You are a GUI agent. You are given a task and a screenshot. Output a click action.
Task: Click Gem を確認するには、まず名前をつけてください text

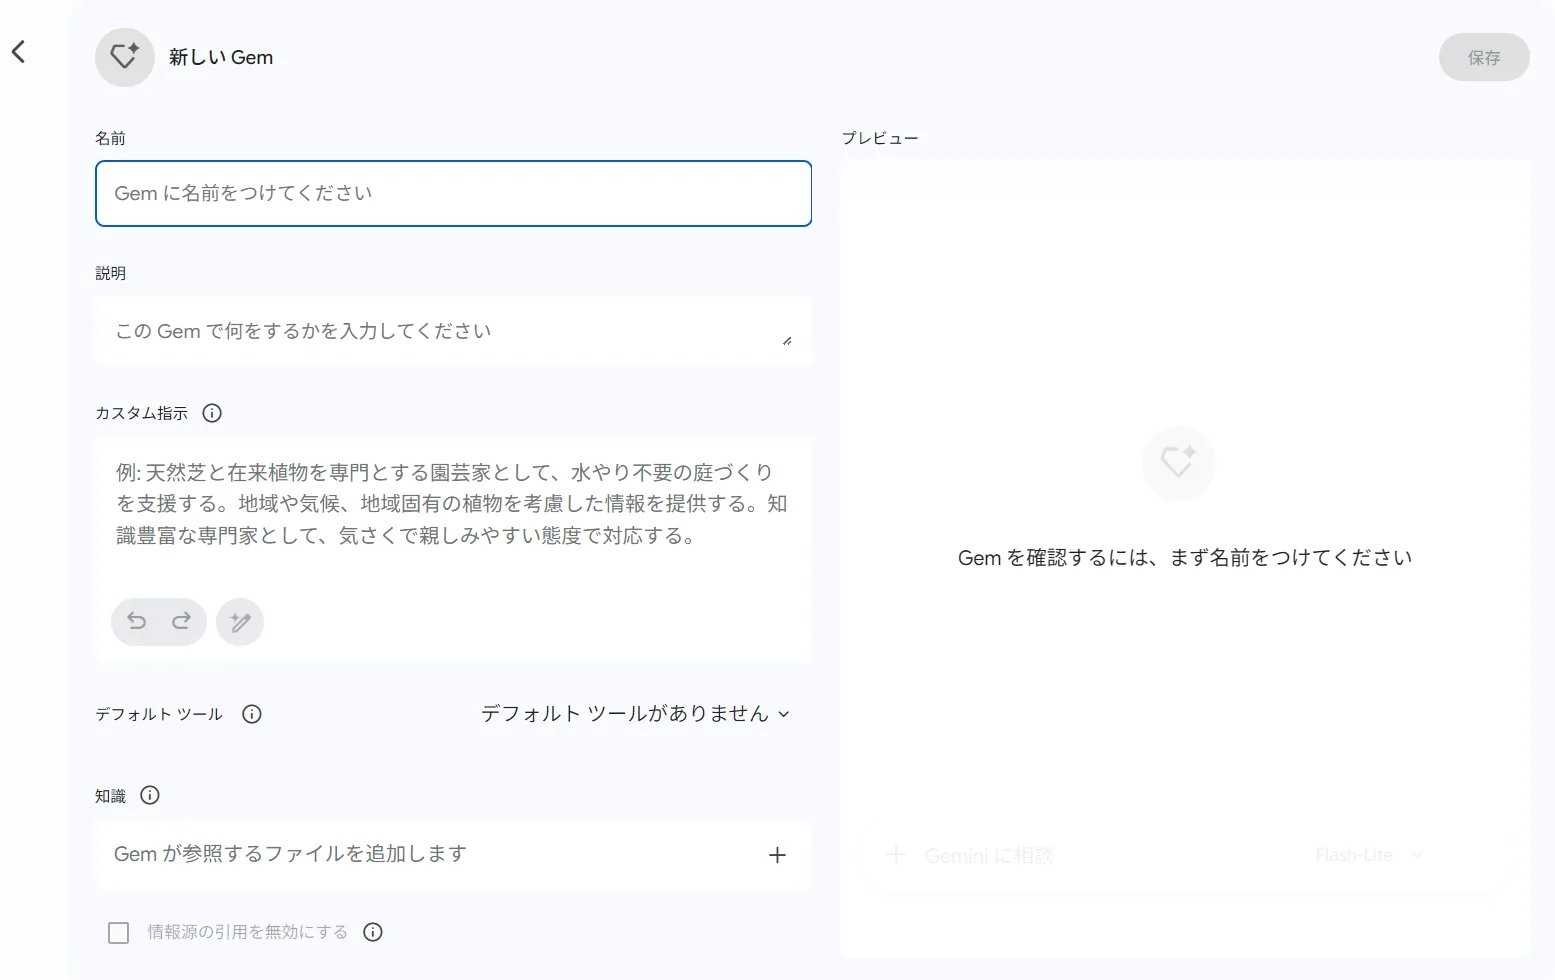(x=1185, y=558)
